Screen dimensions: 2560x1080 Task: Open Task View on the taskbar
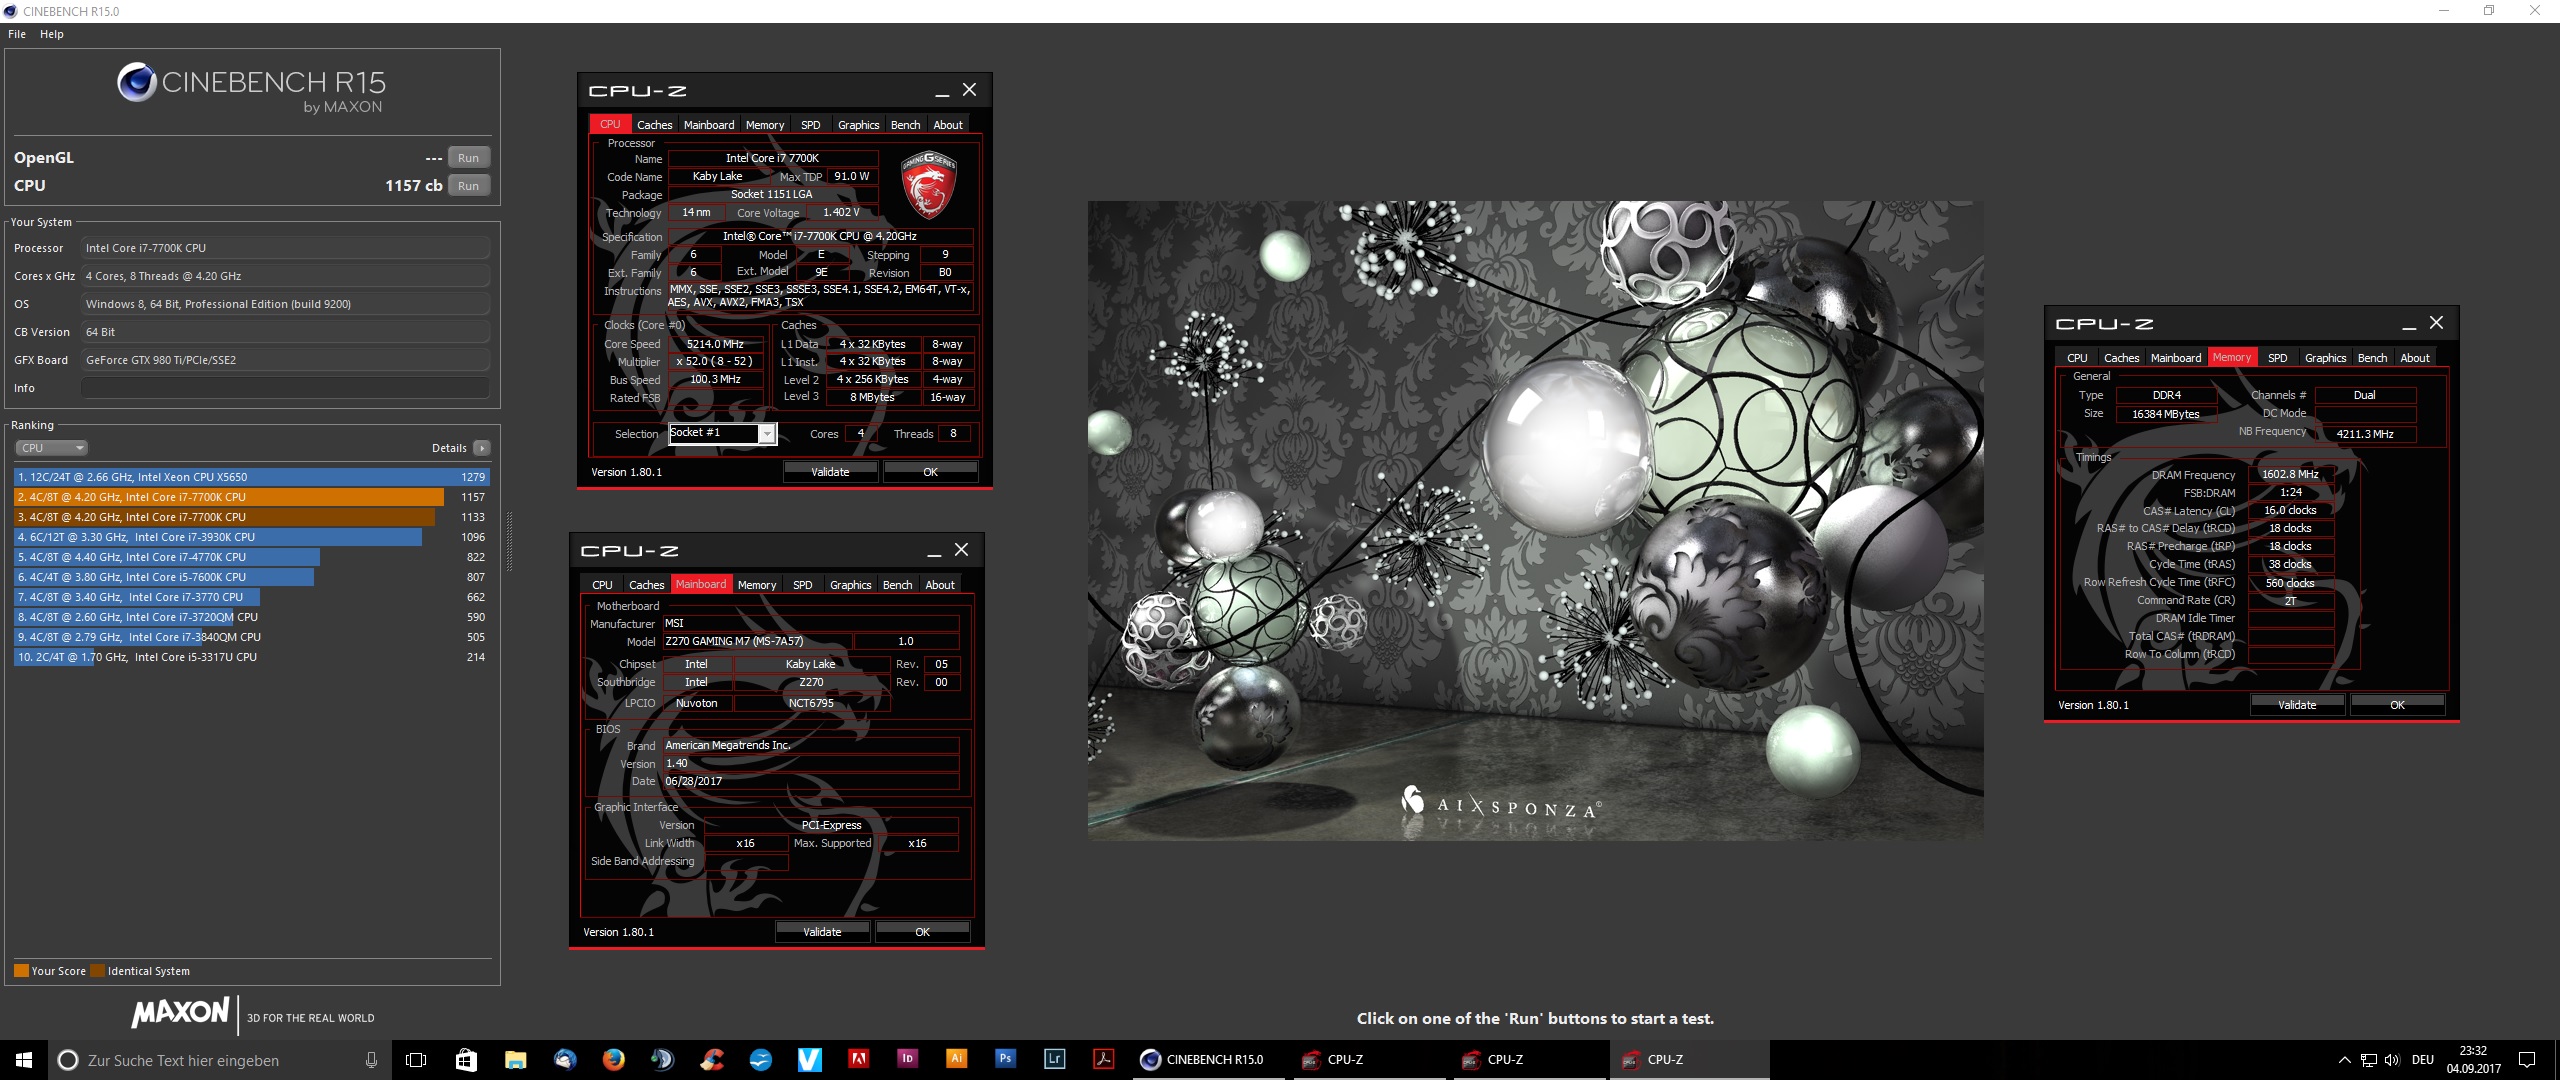(x=416, y=1060)
